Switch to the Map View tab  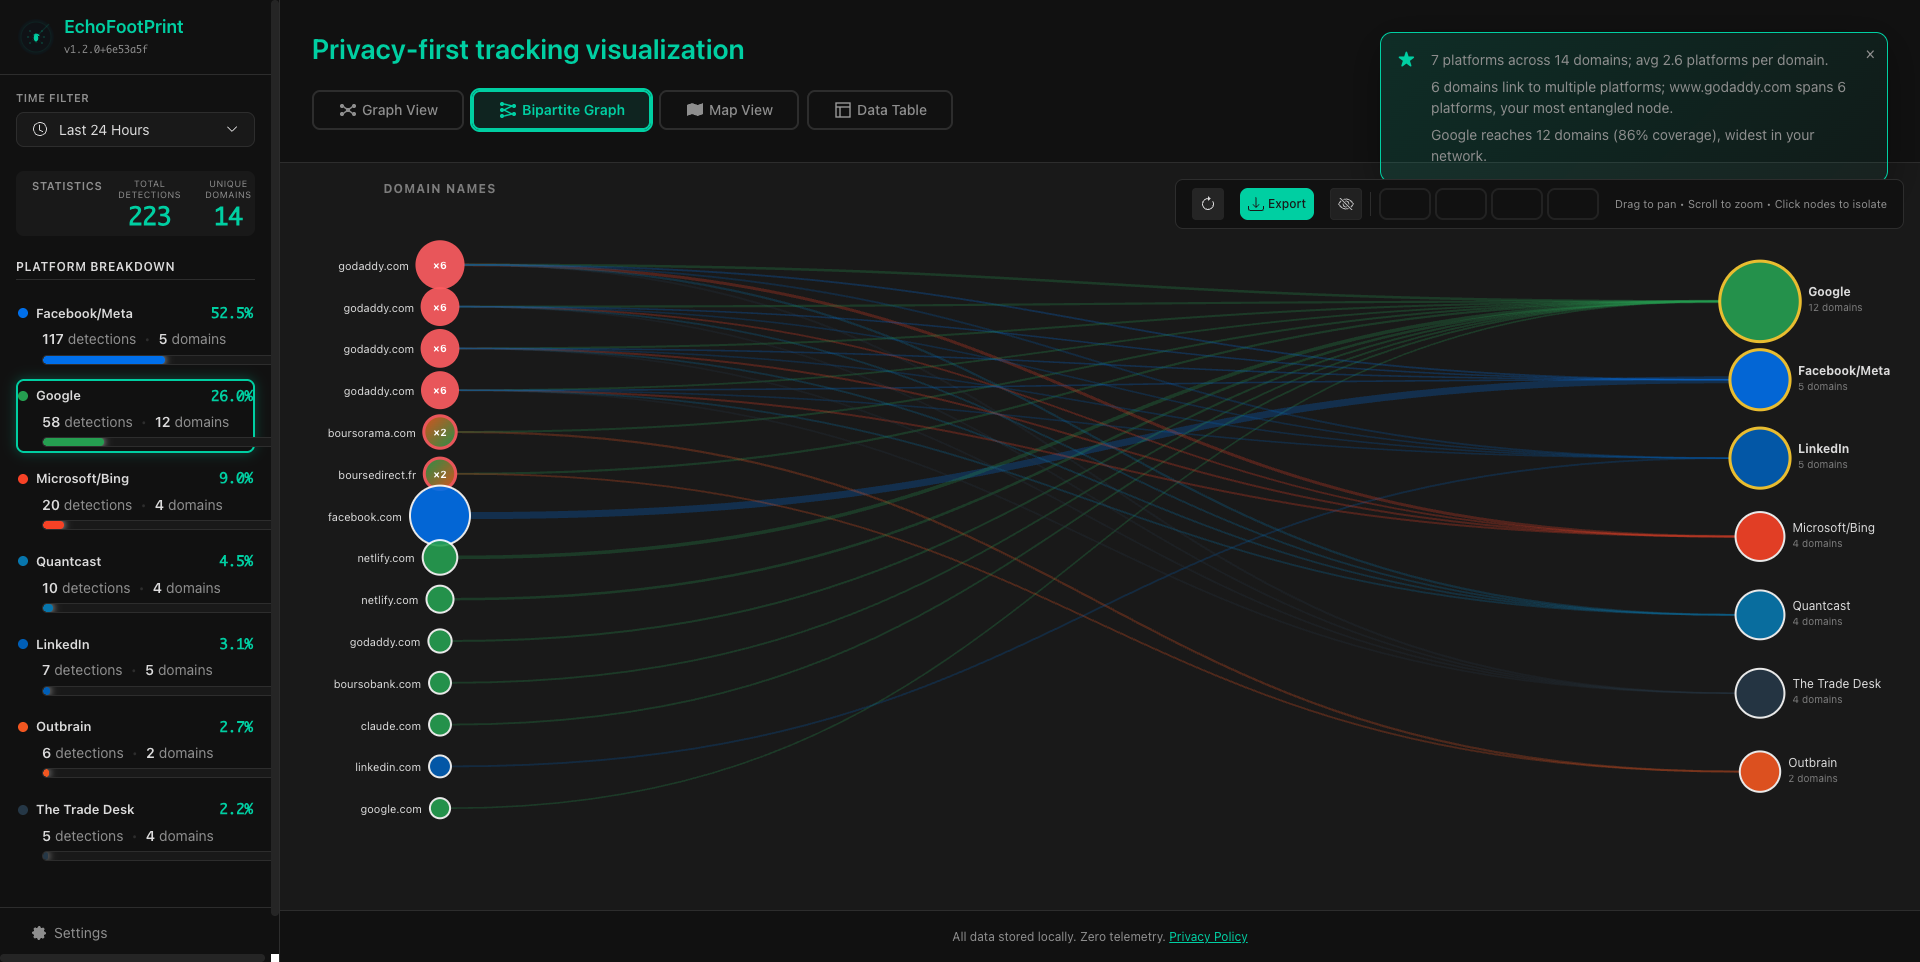tap(728, 110)
